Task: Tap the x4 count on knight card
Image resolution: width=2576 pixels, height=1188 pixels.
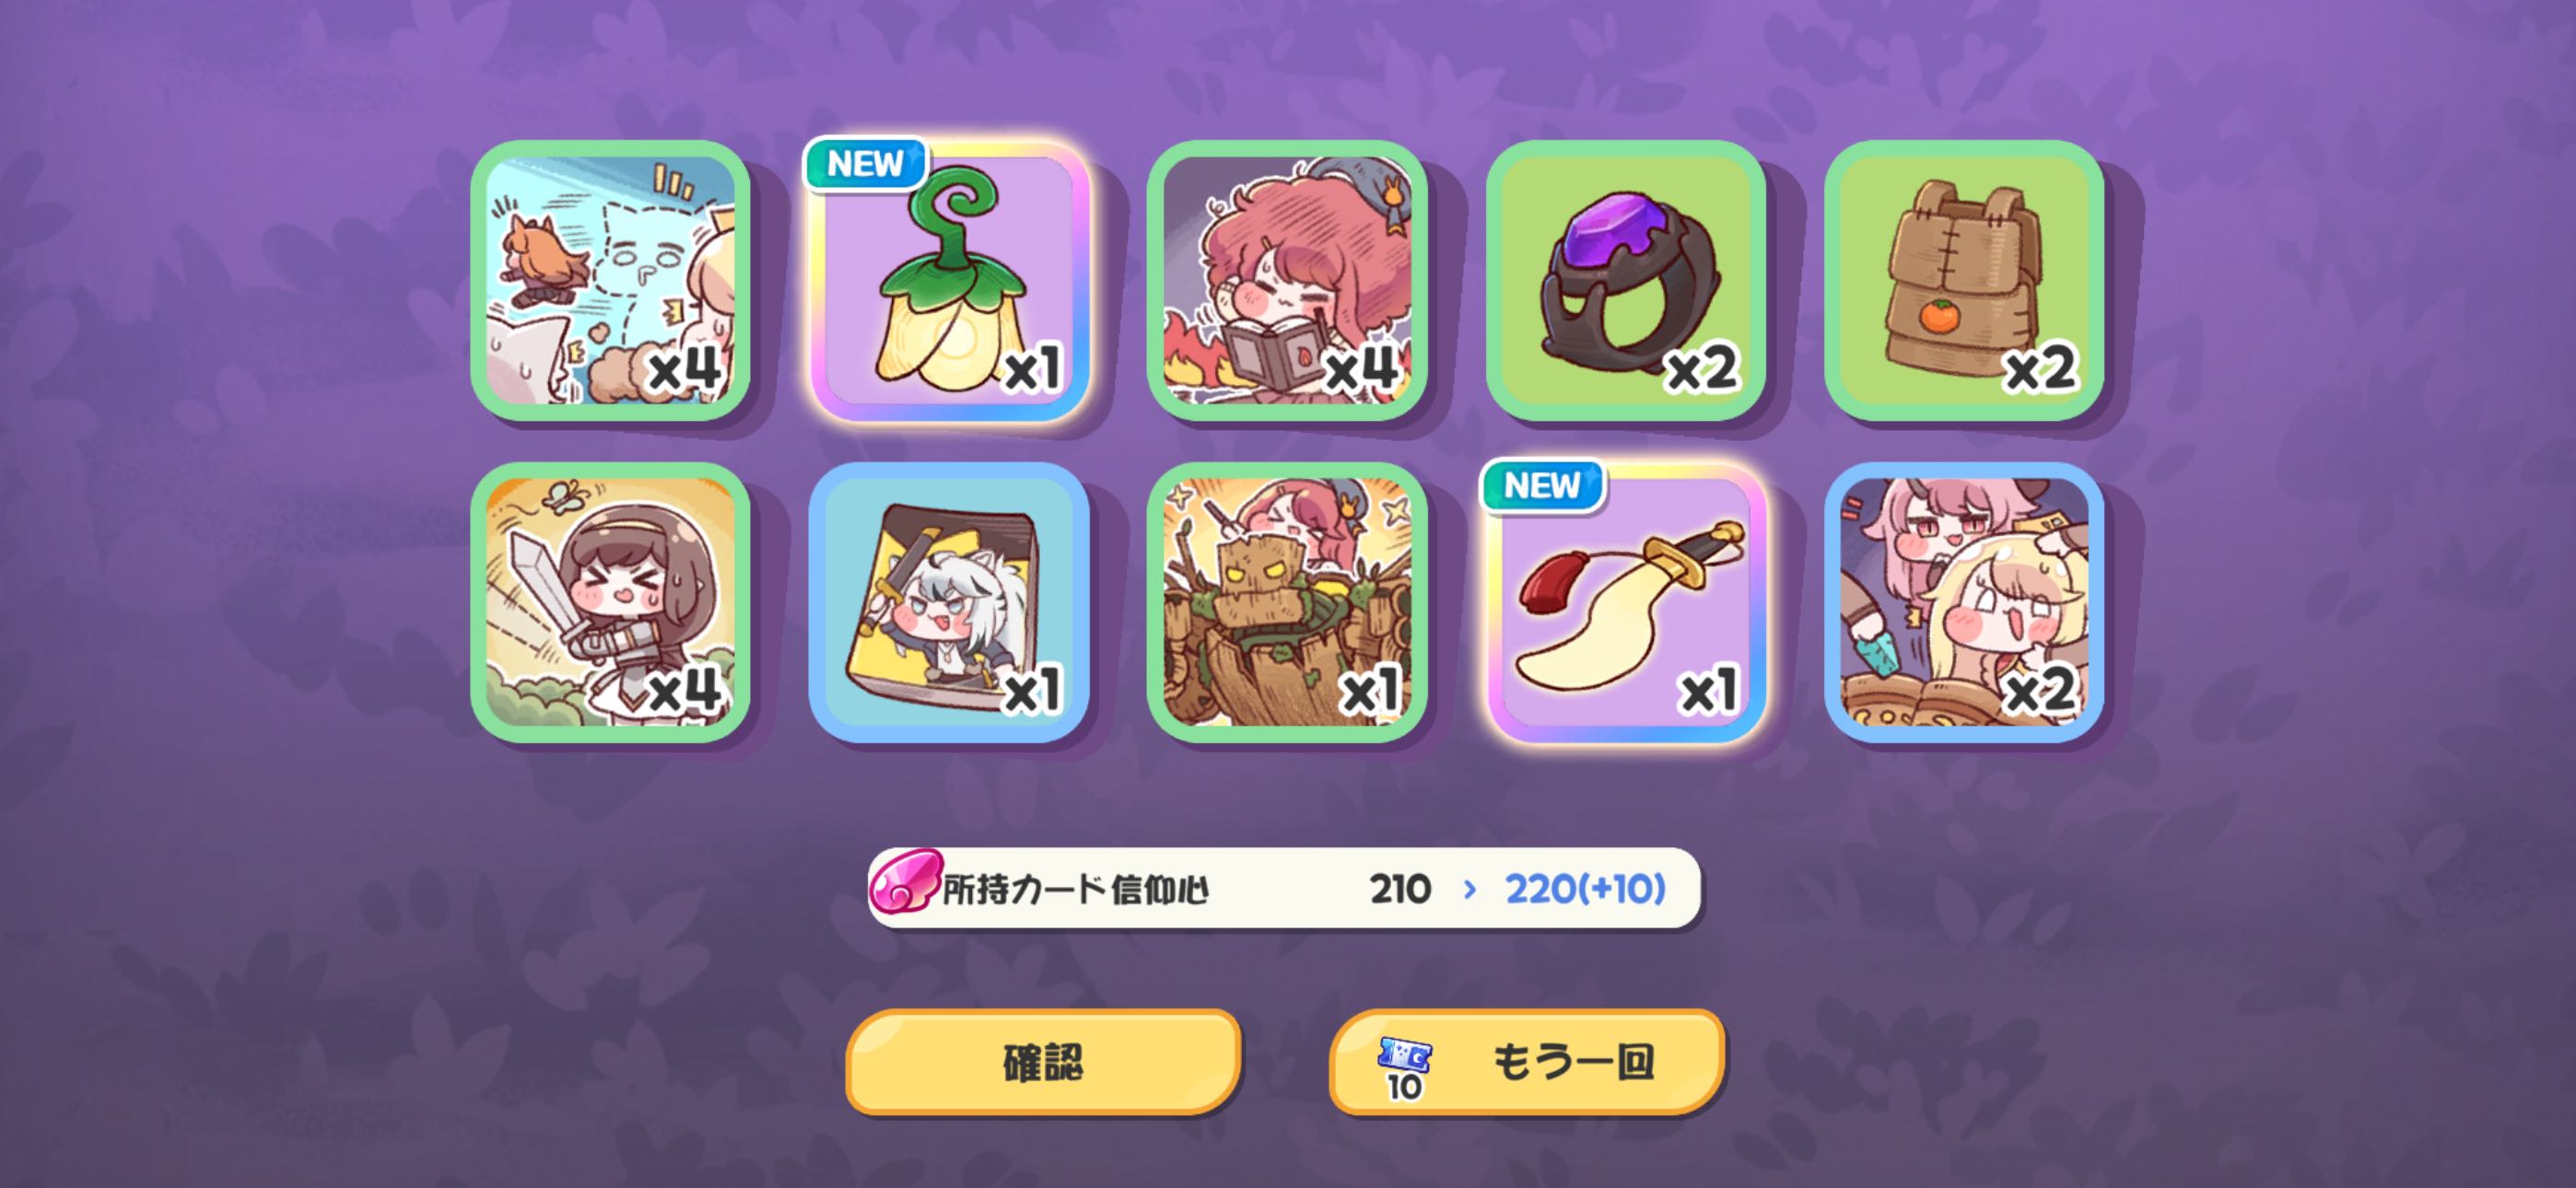Action: coord(685,691)
